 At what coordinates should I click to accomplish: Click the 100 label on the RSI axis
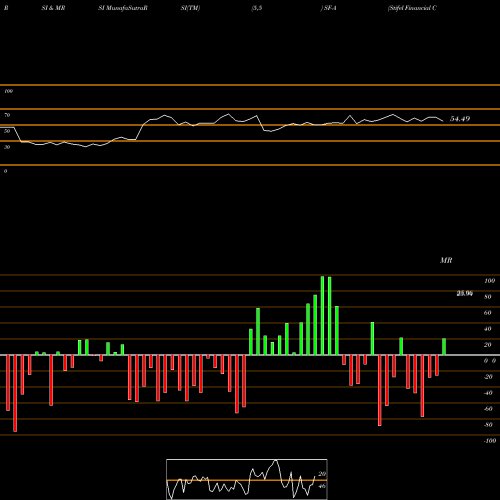tap(8, 91)
